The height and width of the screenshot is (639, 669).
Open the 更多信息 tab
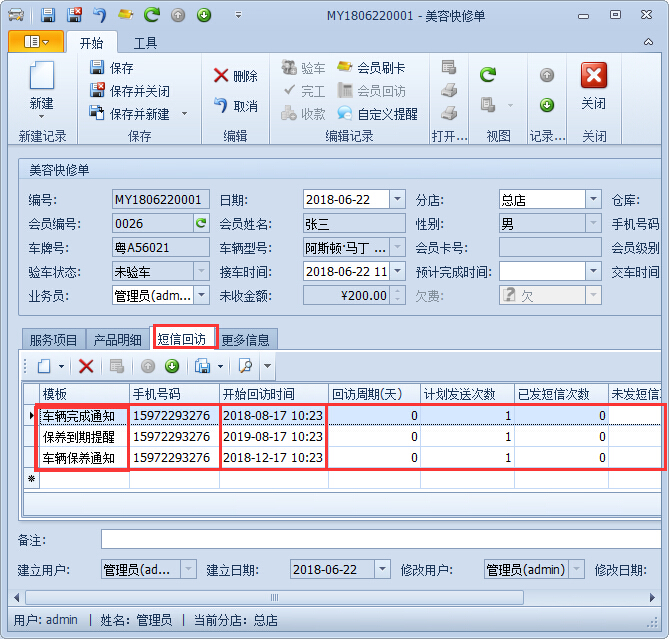[247, 340]
